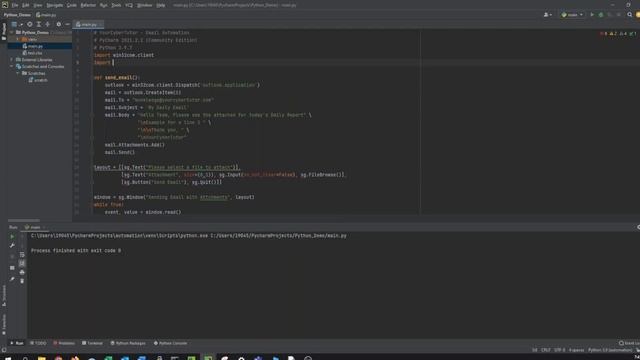Click the File Explorer icon on the taskbar
This screenshot has height=360, width=640.
point(42,358)
